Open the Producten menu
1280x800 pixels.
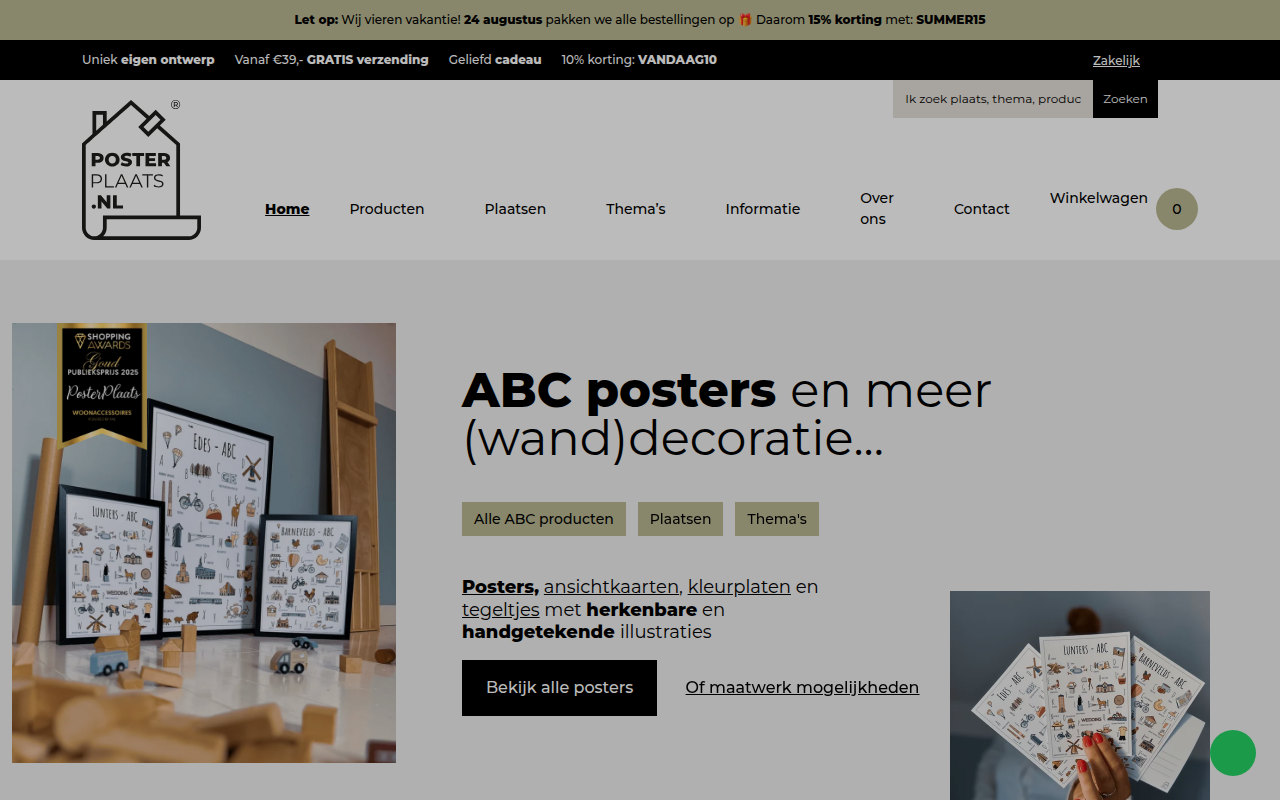point(387,209)
